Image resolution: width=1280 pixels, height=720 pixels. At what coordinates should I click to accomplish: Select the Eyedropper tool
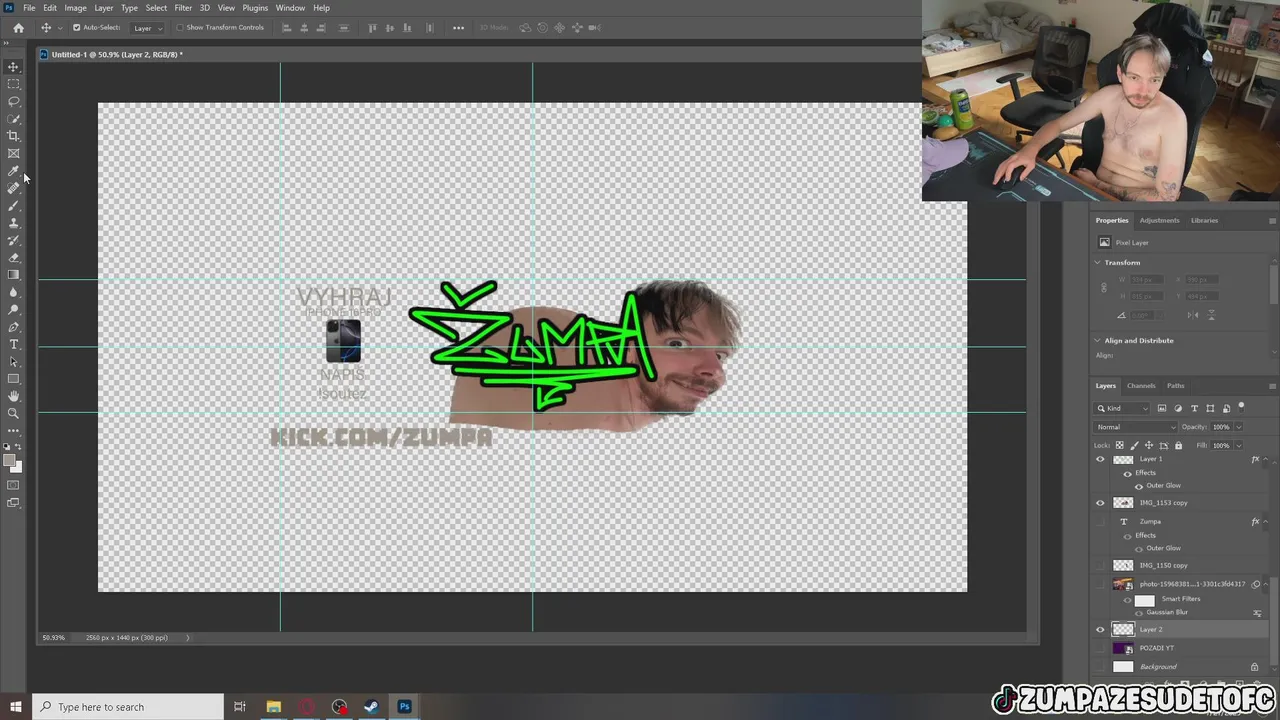point(13,171)
